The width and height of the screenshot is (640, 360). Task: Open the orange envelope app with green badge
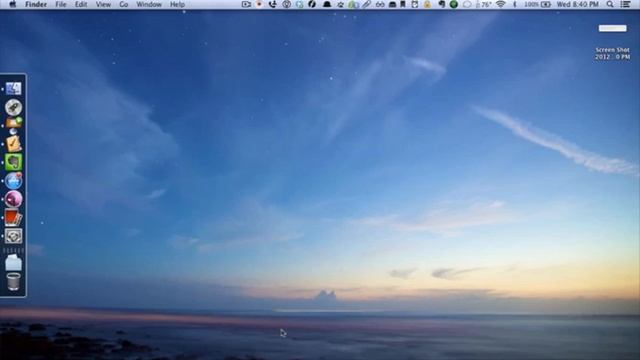point(13,124)
